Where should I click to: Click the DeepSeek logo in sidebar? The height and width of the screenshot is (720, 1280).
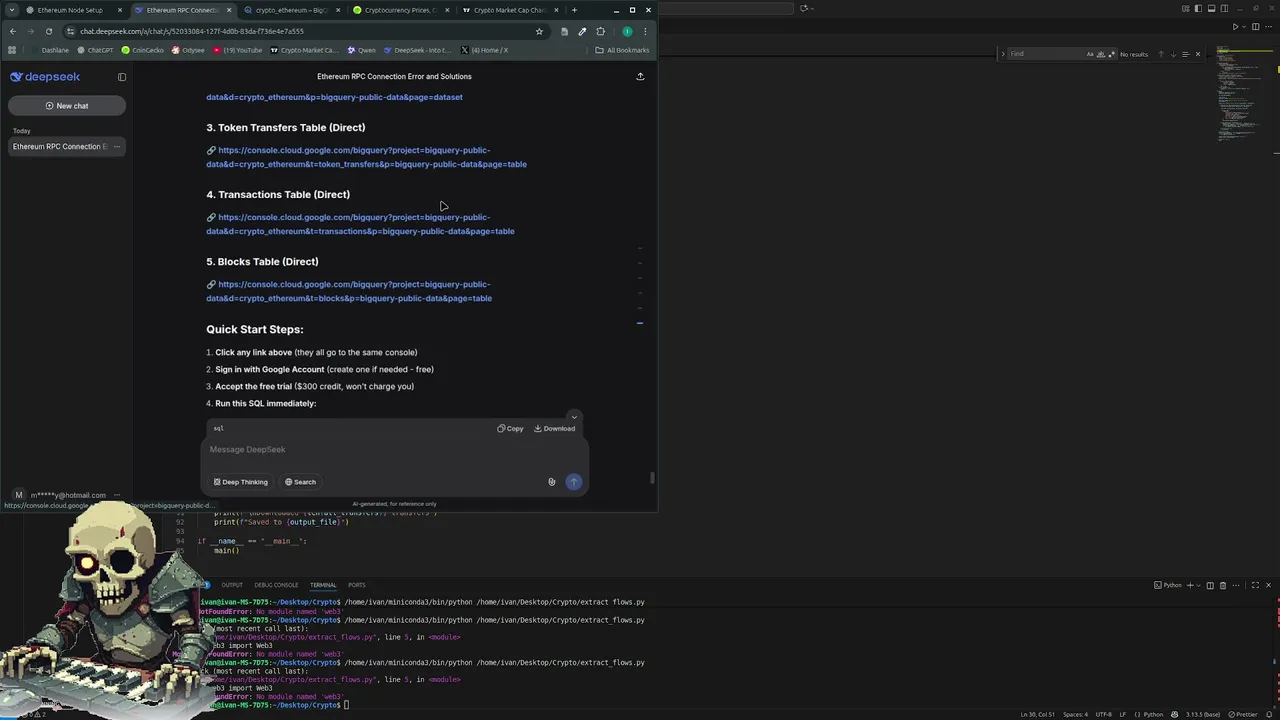[x=45, y=77]
